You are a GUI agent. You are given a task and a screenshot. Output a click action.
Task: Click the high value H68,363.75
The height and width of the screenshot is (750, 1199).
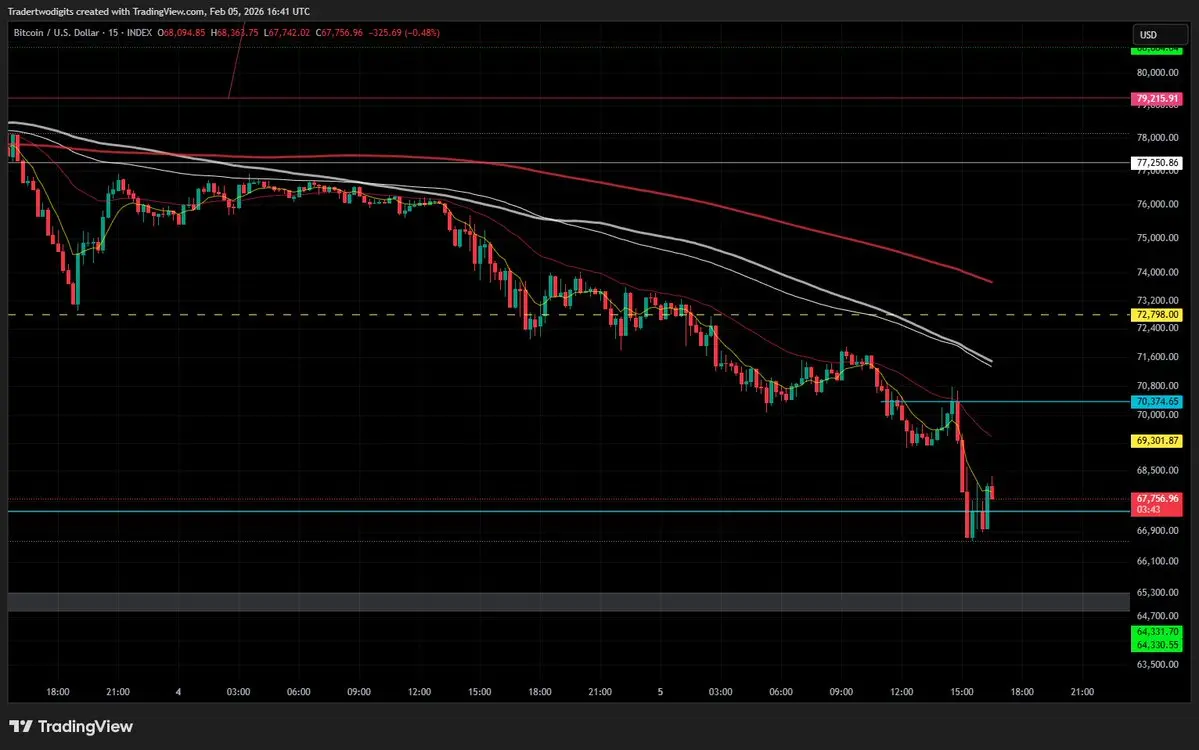(234, 33)
